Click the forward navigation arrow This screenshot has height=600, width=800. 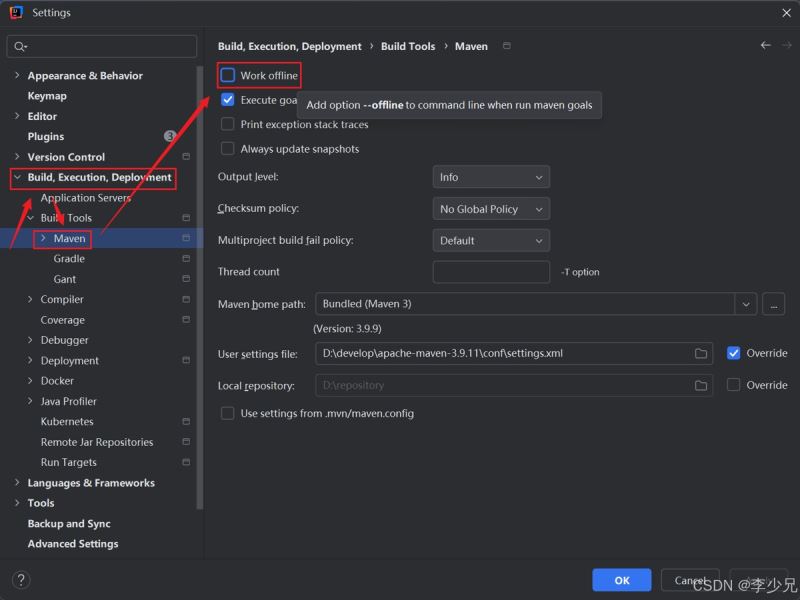pyautogui.click(x=785, y=46)
